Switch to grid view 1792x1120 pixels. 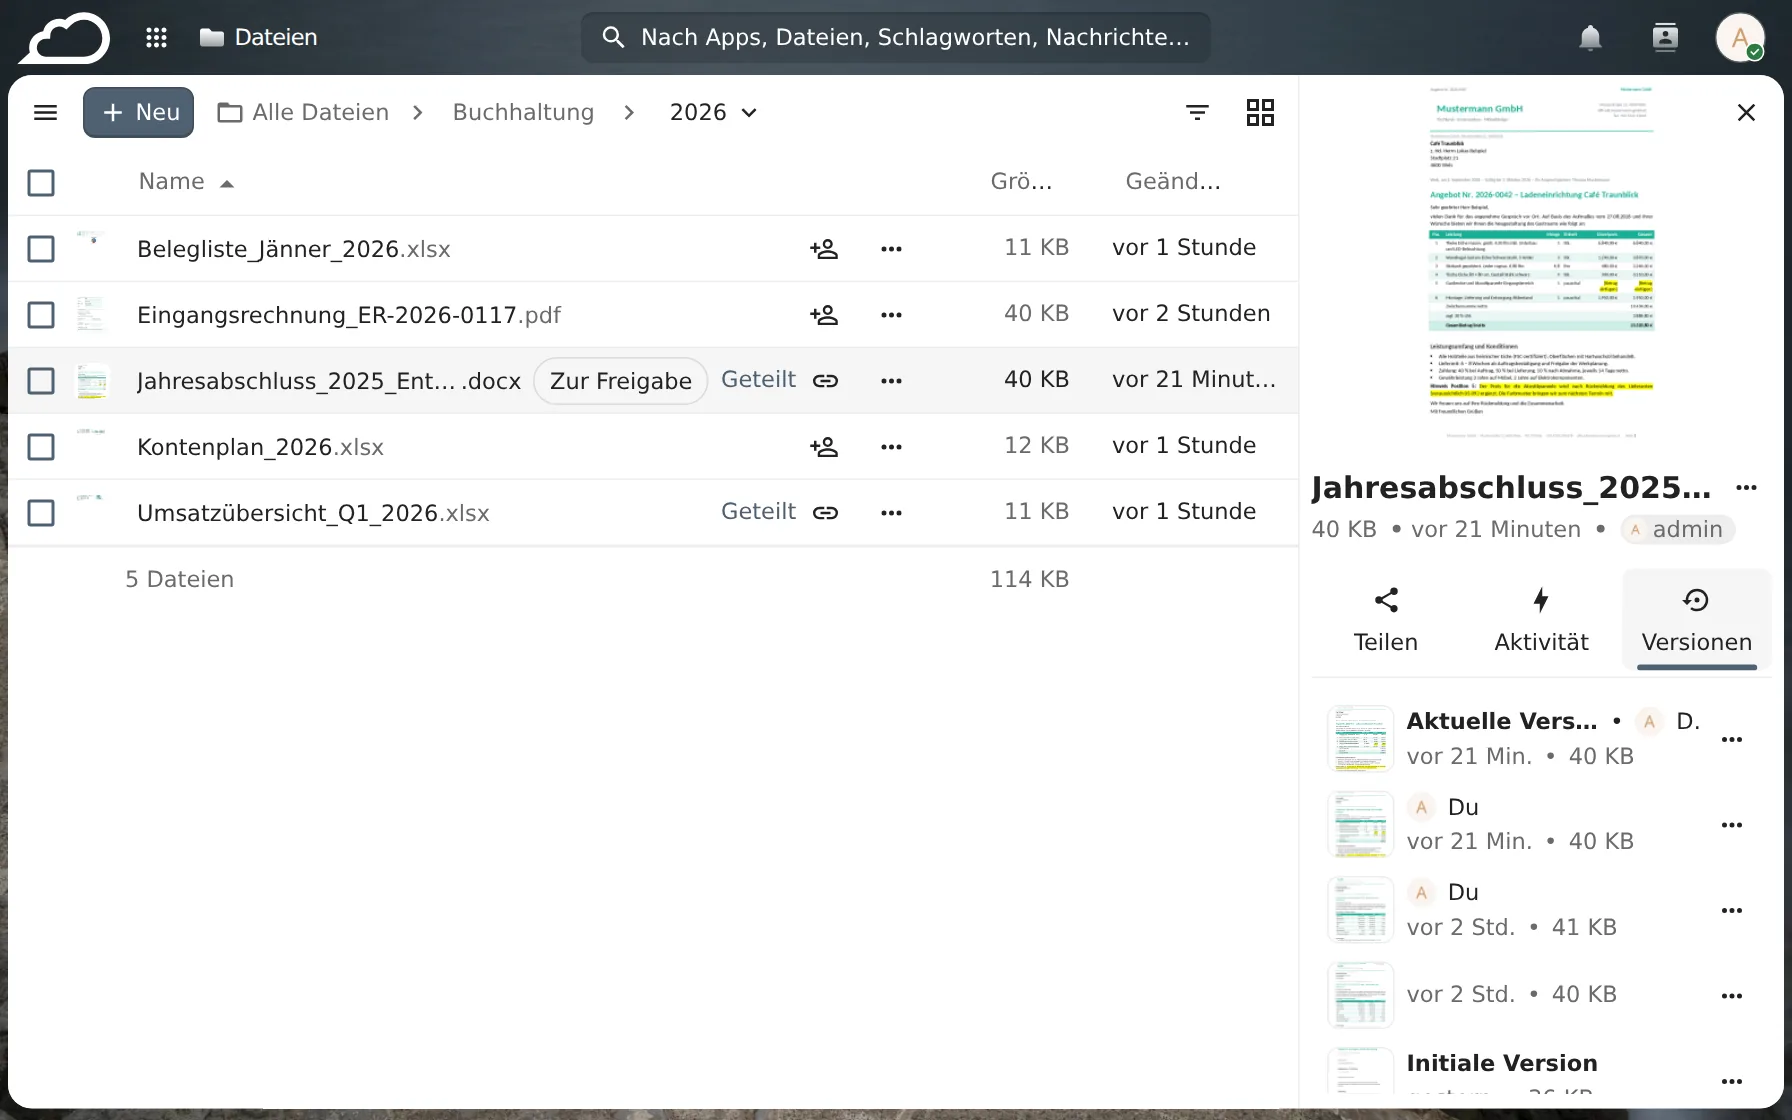(1260, 112)
